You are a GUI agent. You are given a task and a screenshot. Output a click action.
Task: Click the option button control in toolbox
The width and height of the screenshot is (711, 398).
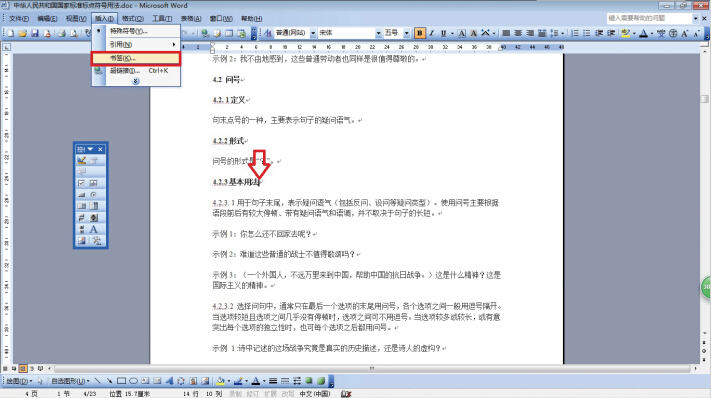click(x=94, y=194)
